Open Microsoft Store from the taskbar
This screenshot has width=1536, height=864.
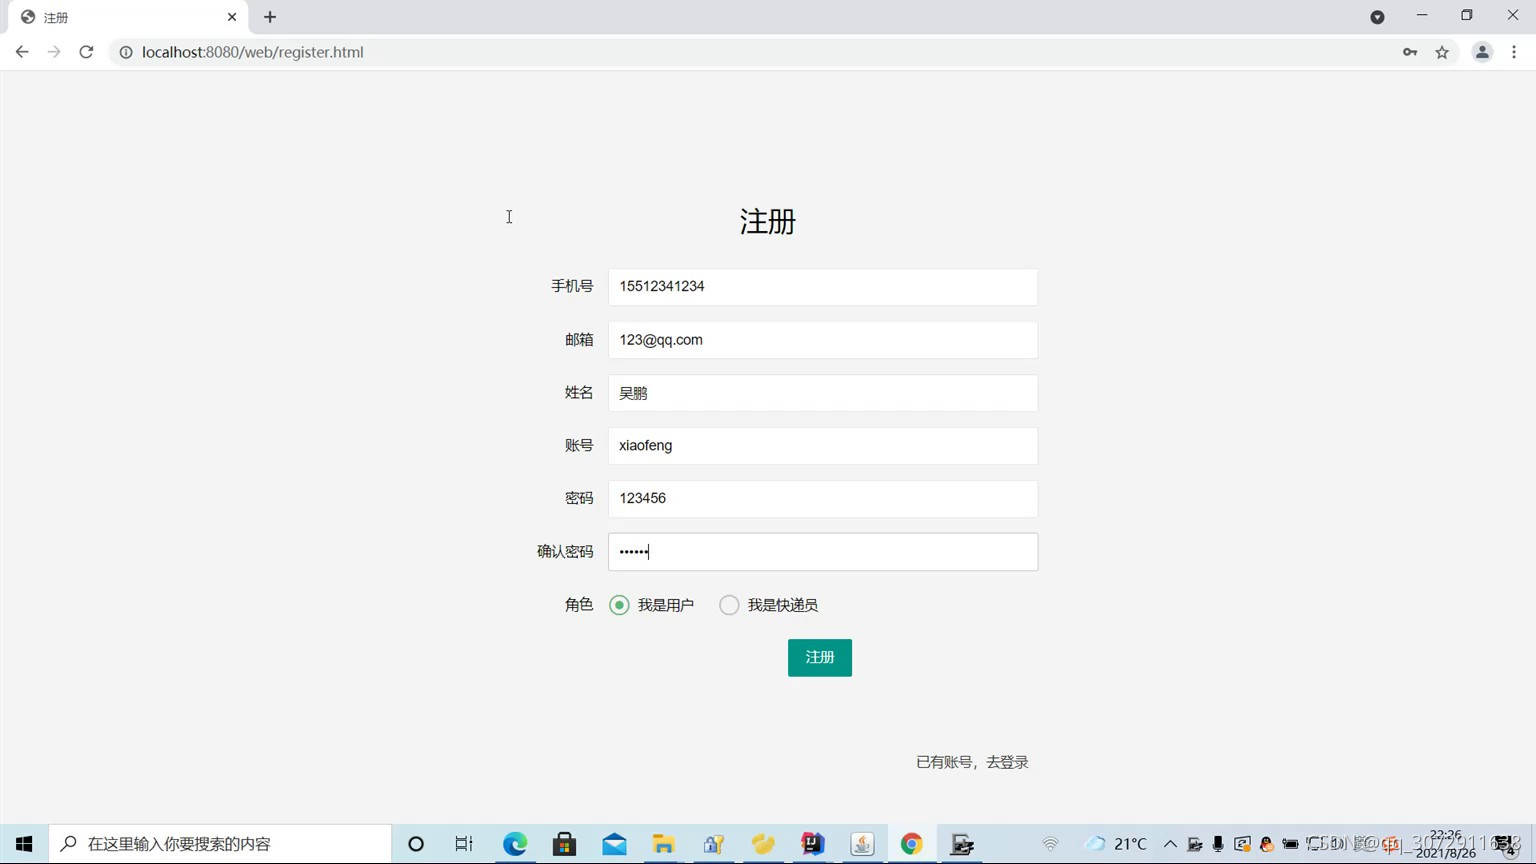coord(564,844)
